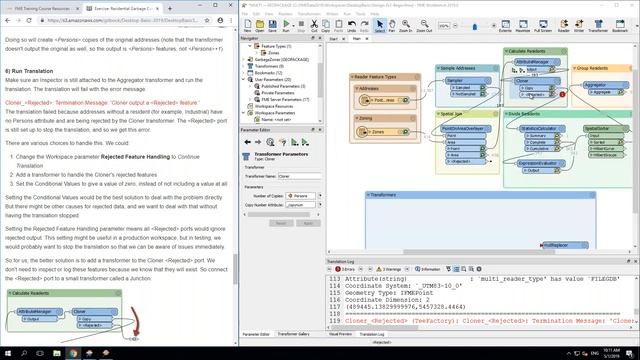Select Private Parameters in the Navigator
Image resolution: width=640 pixels, height=360 pixels.
pyautogui.click(x=278, y=93)
